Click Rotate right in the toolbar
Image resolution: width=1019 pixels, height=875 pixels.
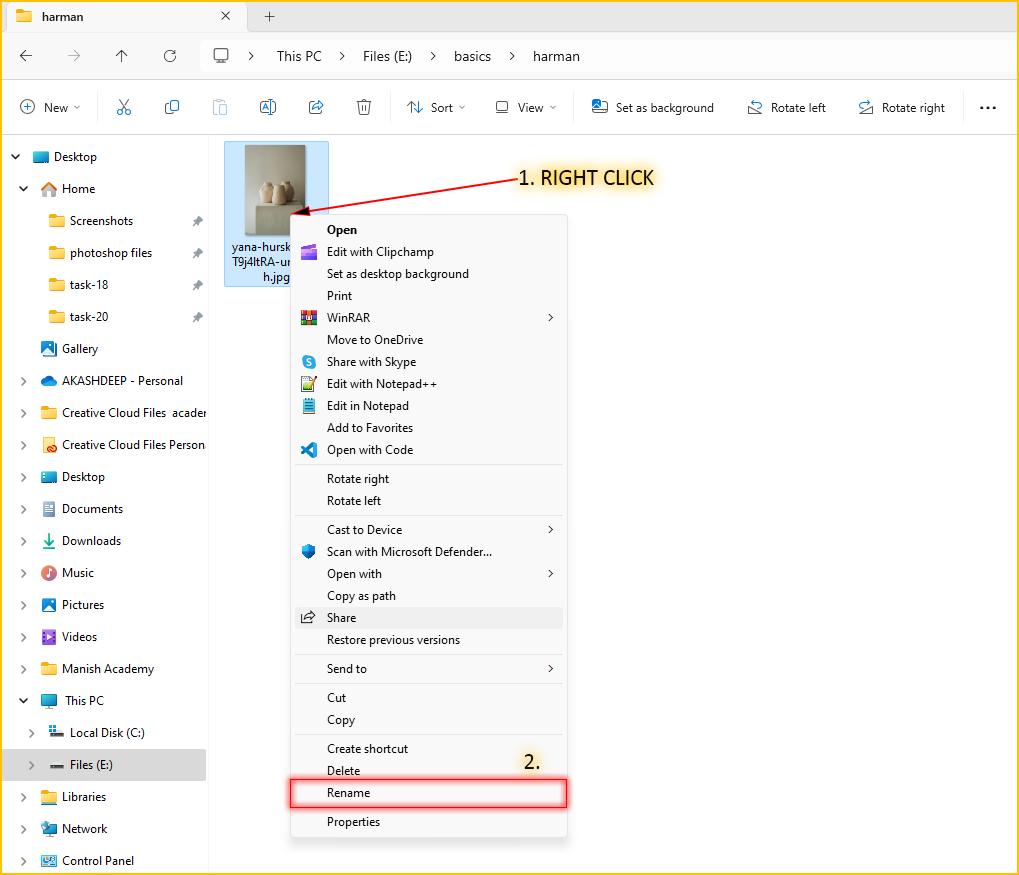(x=901, y=108)
